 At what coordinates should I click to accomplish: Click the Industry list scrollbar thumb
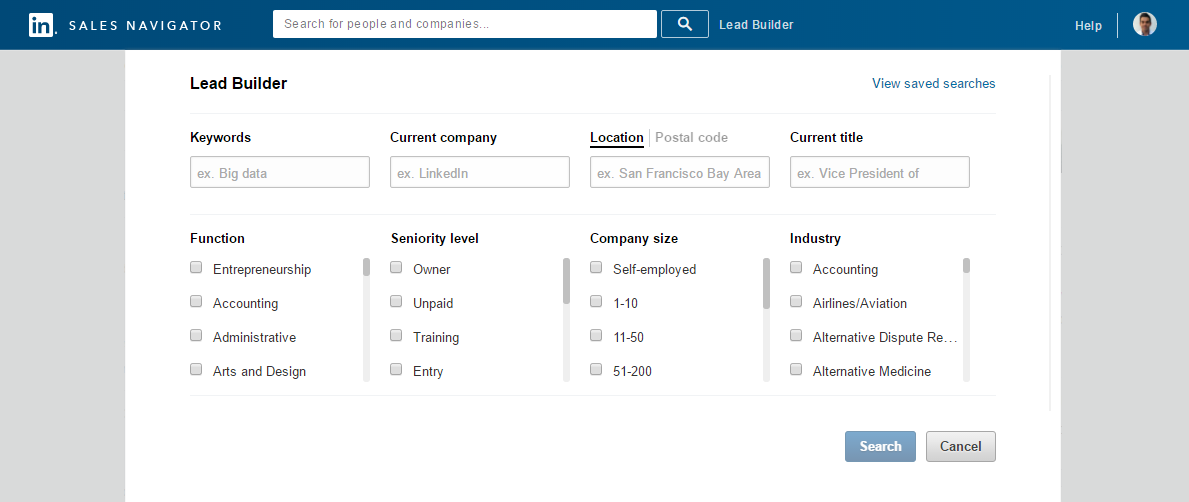(x=967, y=265)
